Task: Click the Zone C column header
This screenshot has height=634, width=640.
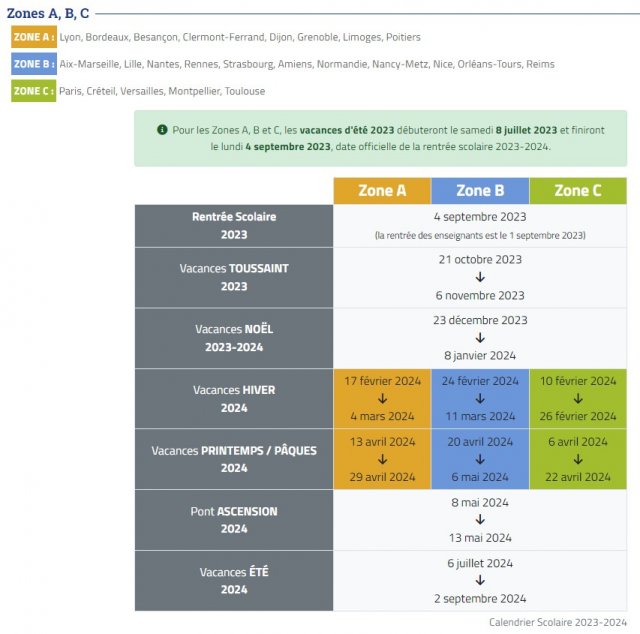Action: click(578, 191)
